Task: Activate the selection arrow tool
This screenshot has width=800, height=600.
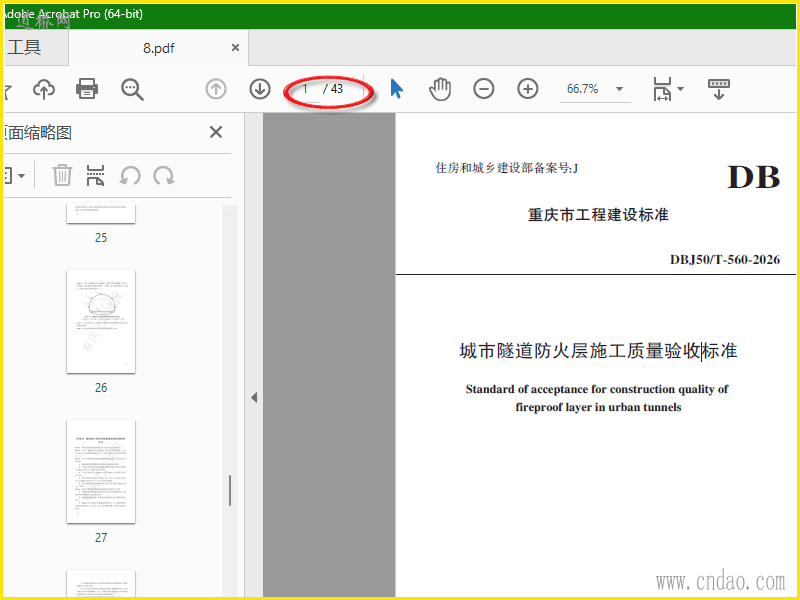Action: pos(396,89)
